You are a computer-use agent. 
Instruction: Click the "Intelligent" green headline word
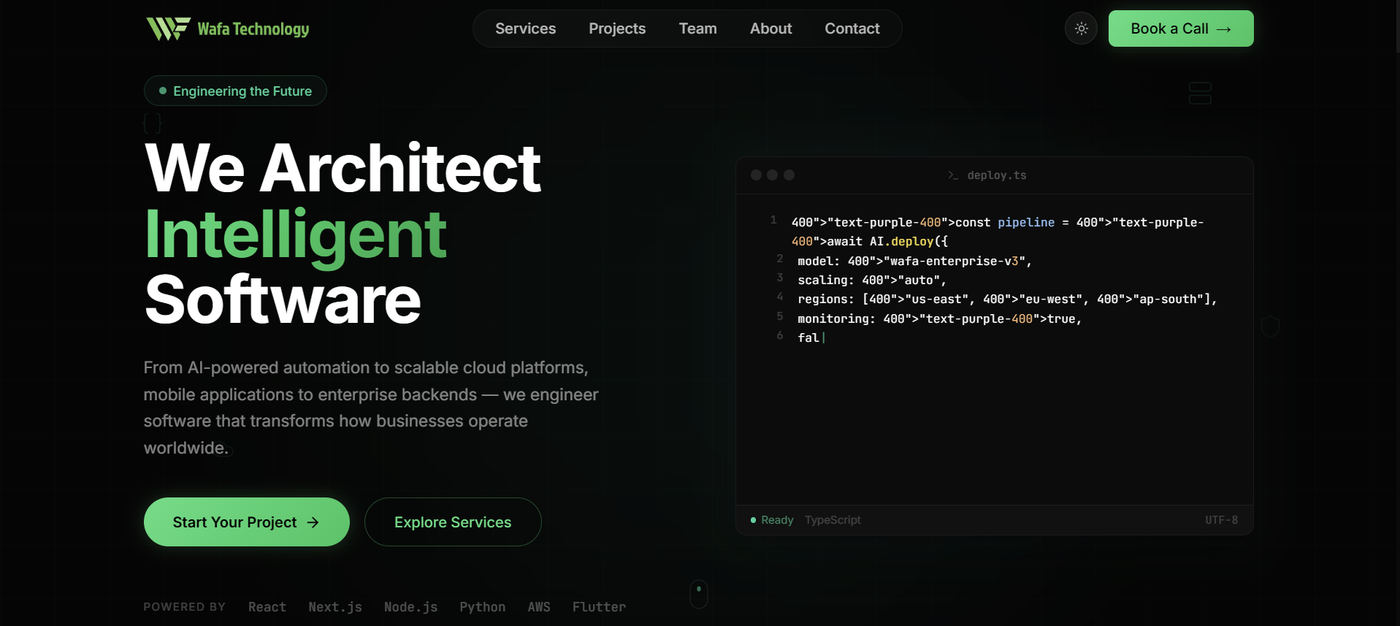click(x=295, y=234)
